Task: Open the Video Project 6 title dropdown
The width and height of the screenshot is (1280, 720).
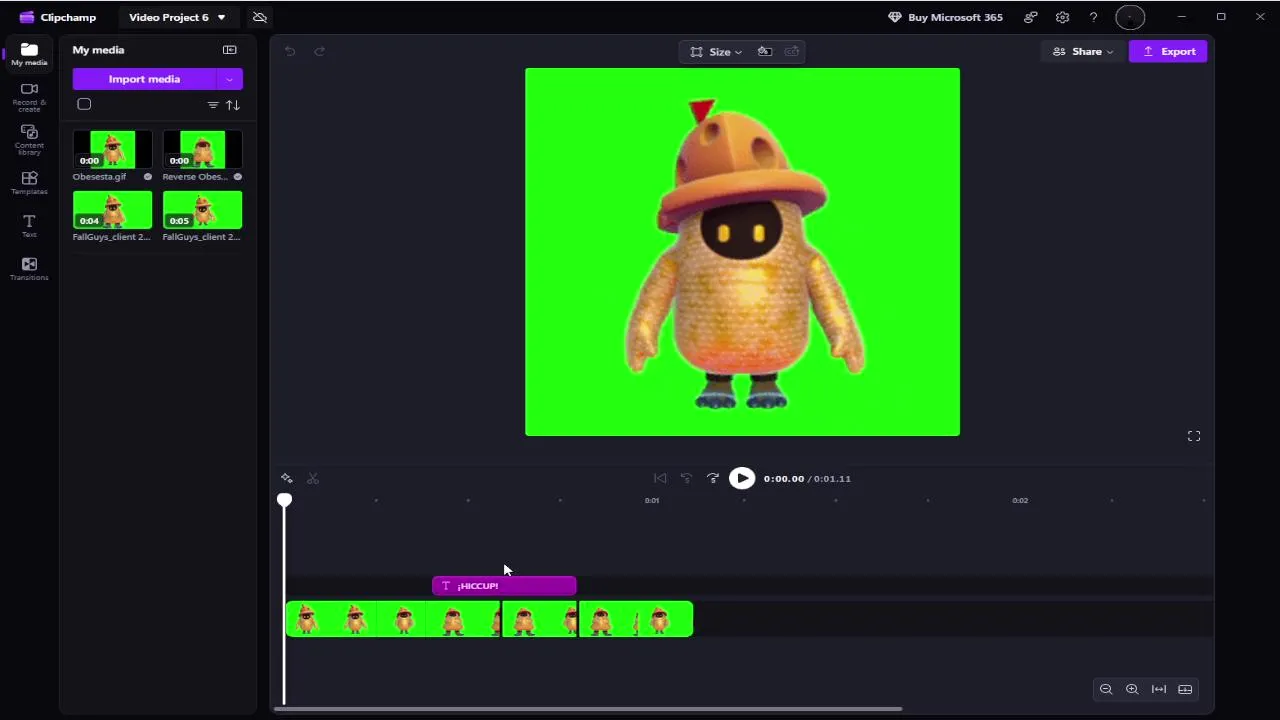Action: coord(177,17)
